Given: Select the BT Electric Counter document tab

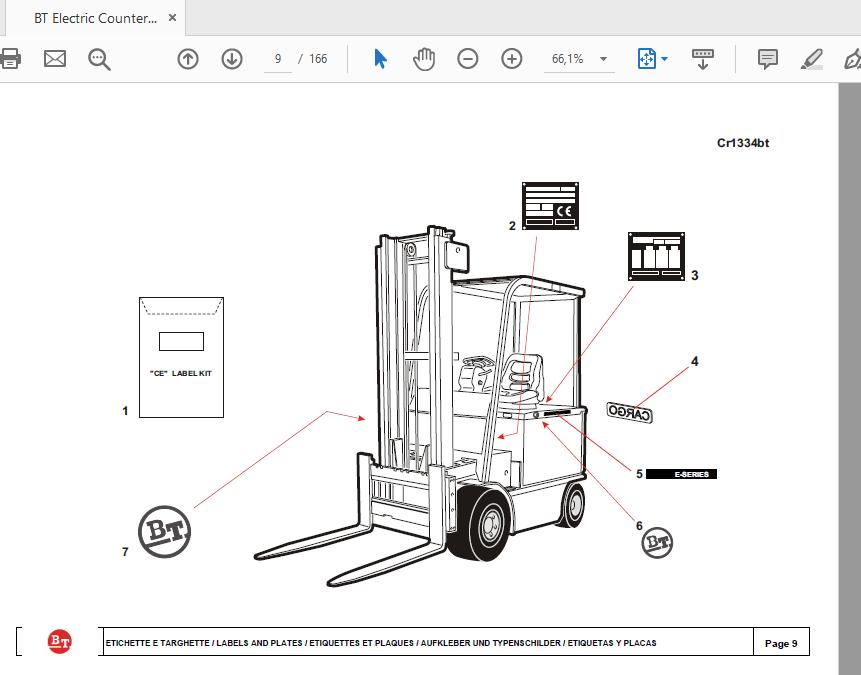Looking at the screenshot, I should pos(96,18).
